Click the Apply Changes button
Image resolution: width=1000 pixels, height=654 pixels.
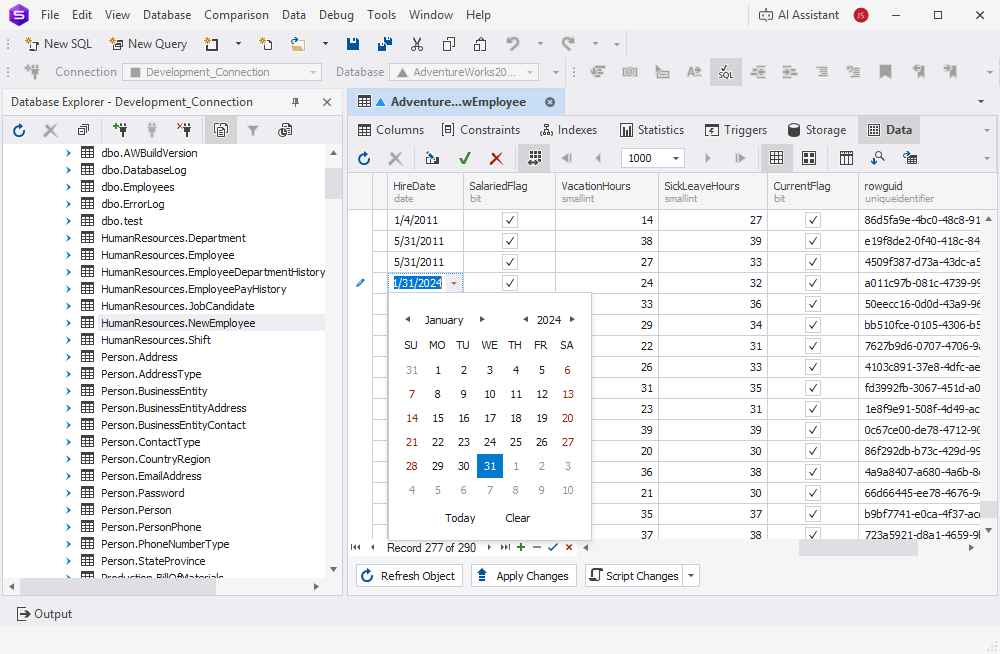coord(524,576)
